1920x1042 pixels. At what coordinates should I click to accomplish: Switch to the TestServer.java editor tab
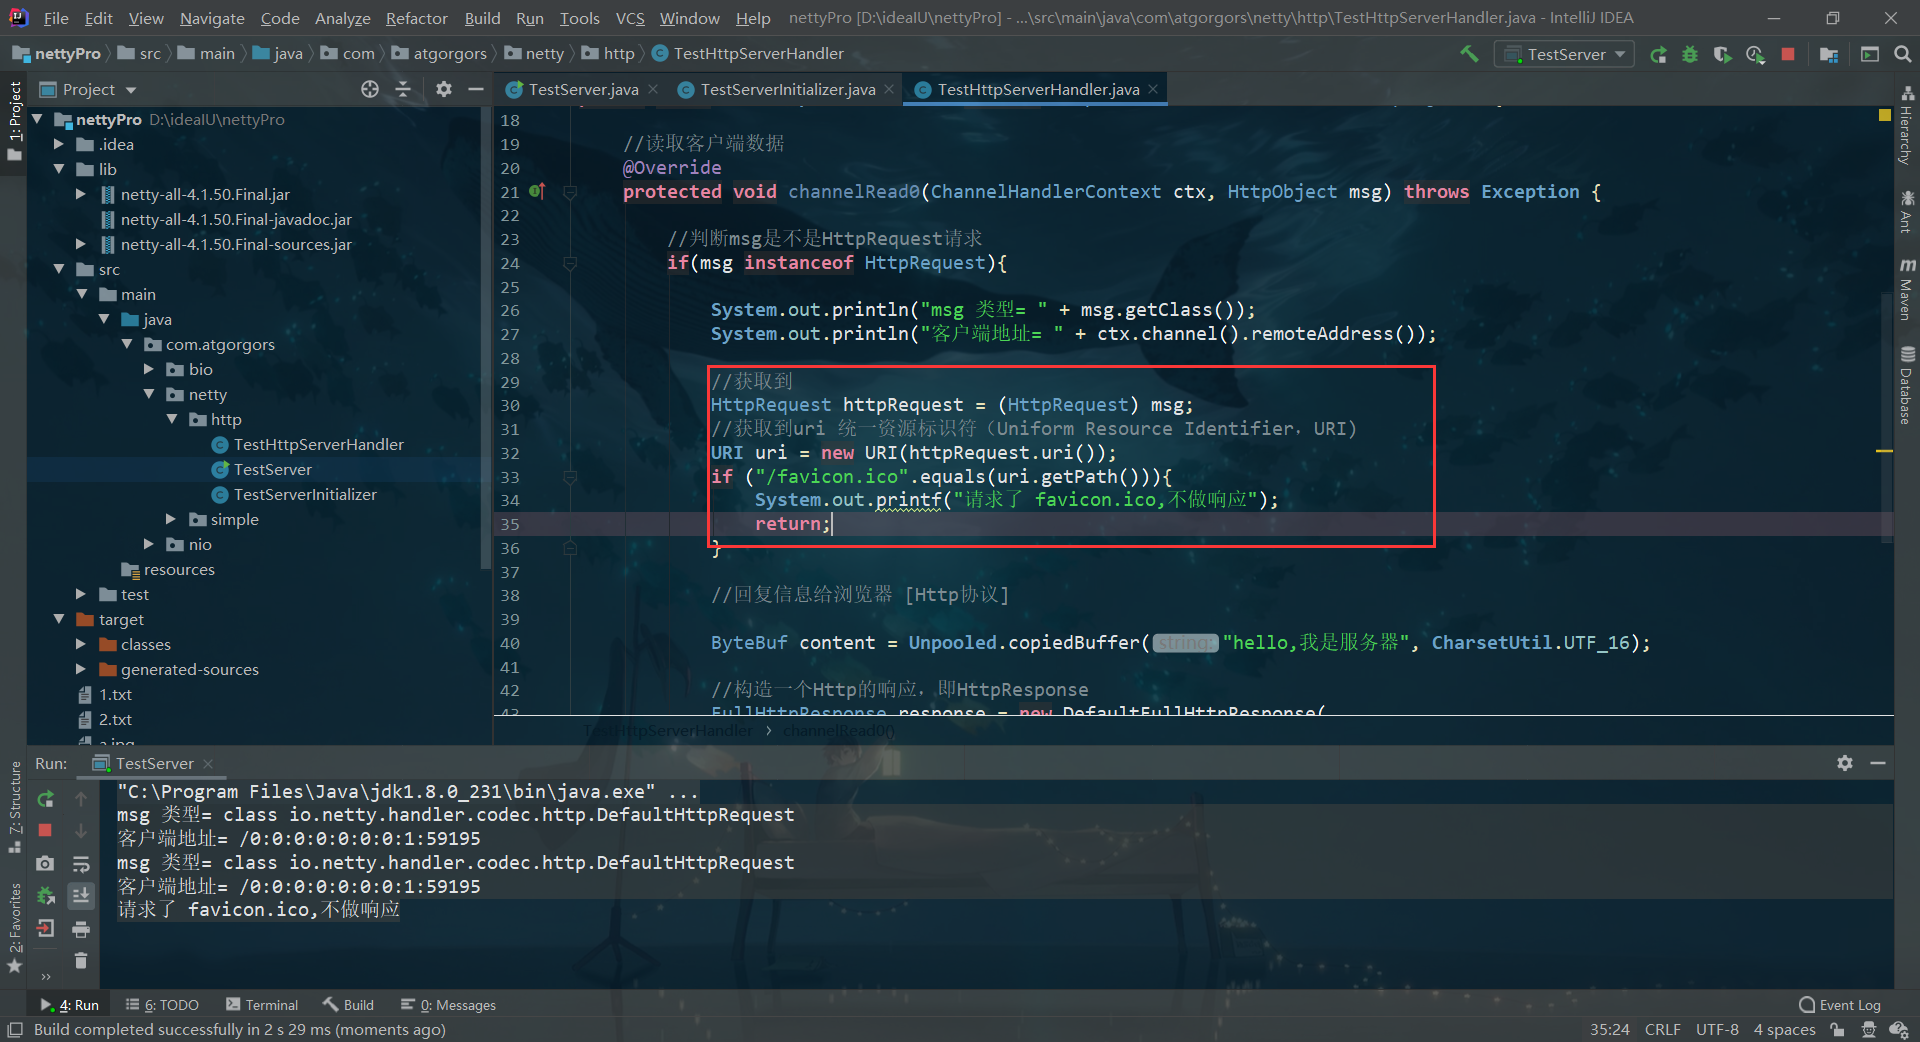click(x=582, y=89)
